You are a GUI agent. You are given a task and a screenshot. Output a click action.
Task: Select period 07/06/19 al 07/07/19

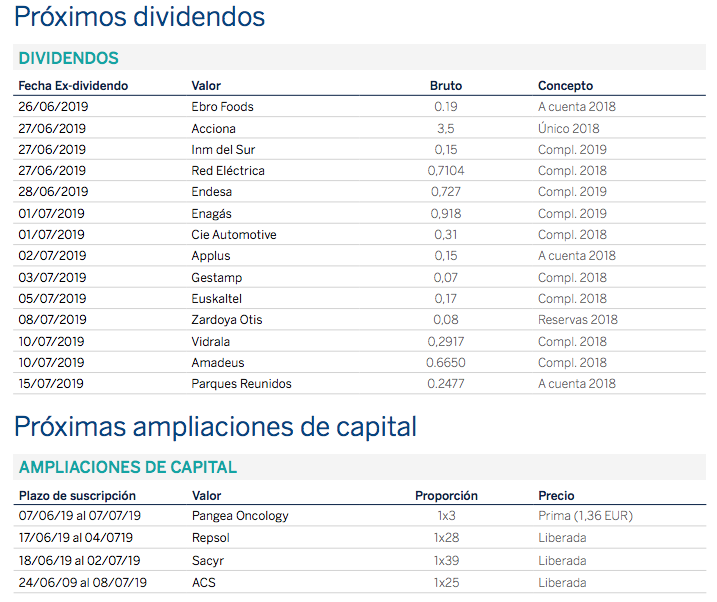80,516
